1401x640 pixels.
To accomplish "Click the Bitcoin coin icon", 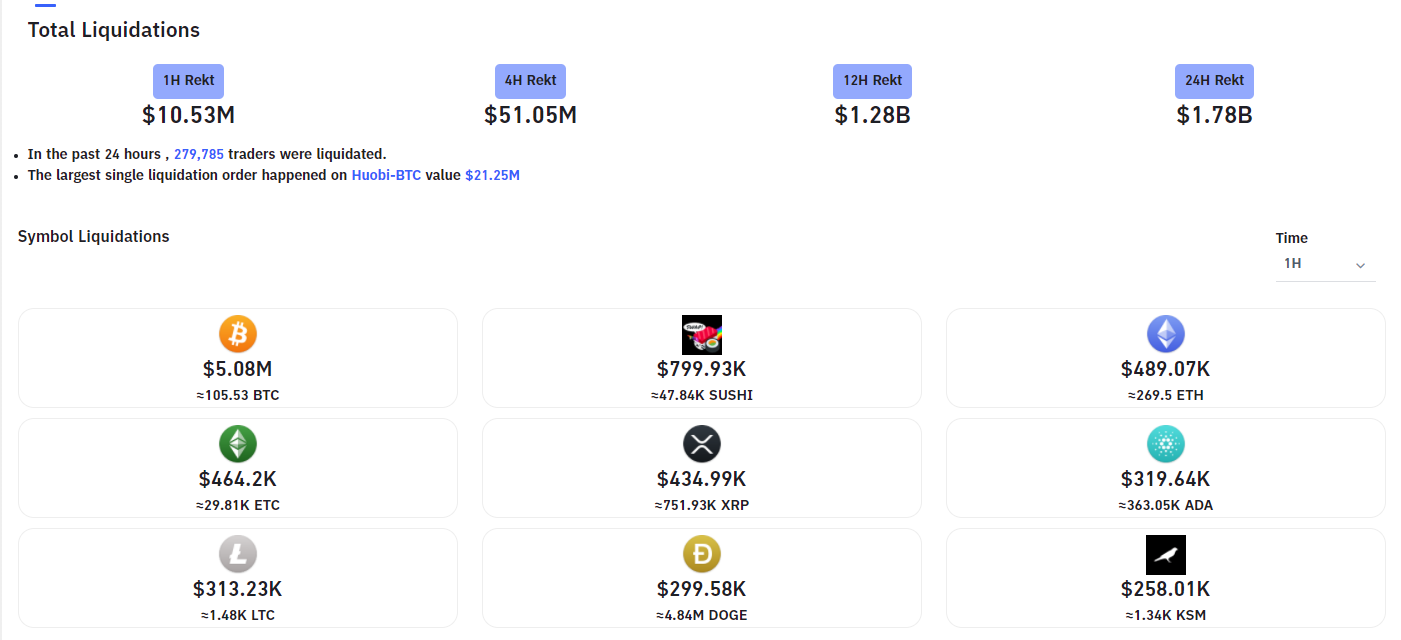I will click(238, 334).
